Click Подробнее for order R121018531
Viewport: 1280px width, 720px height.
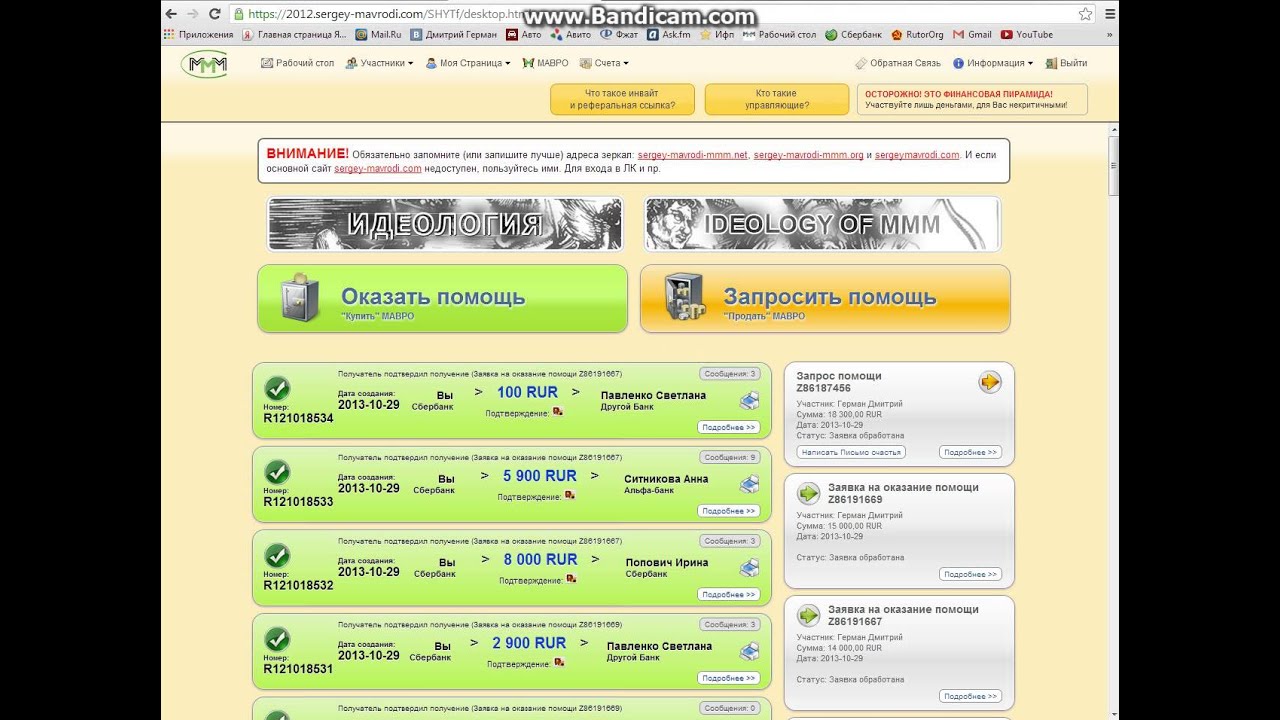click(728, 678)
